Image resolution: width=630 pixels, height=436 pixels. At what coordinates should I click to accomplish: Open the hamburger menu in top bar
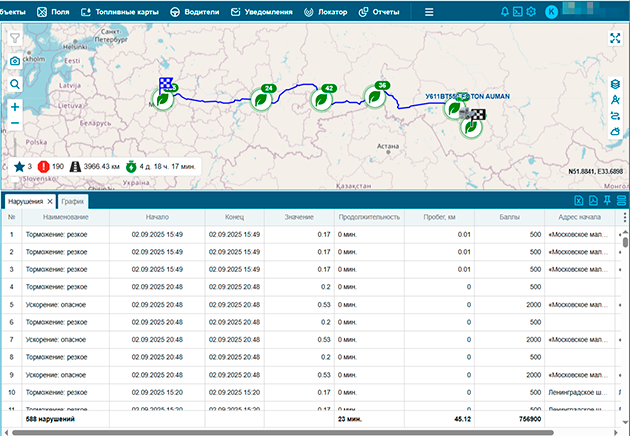click(429, 12)
